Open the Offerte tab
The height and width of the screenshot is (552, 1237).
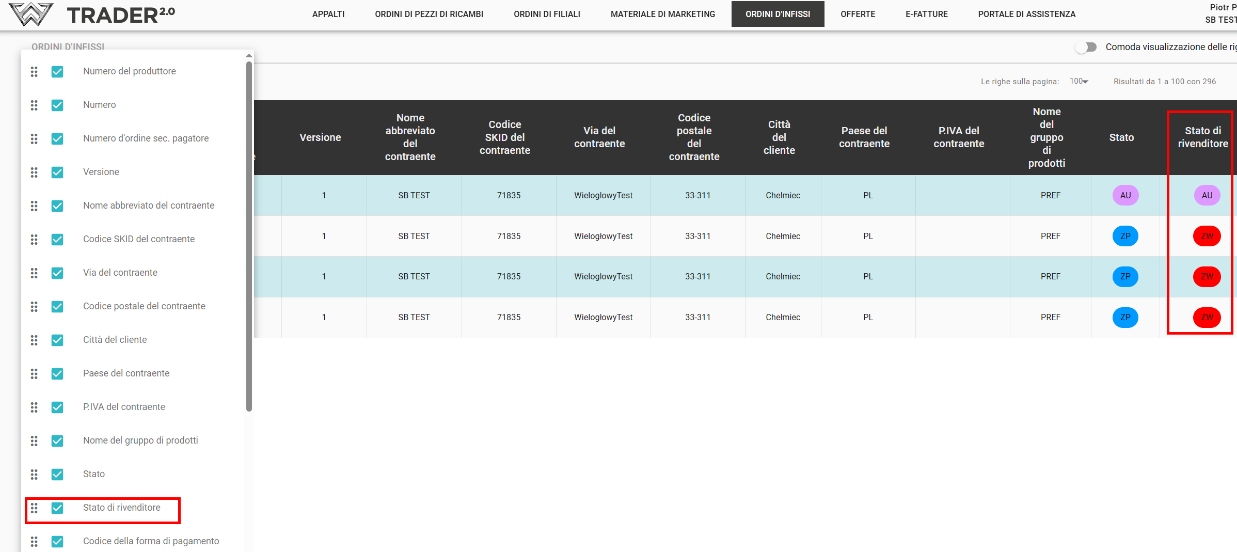(857, 14)
